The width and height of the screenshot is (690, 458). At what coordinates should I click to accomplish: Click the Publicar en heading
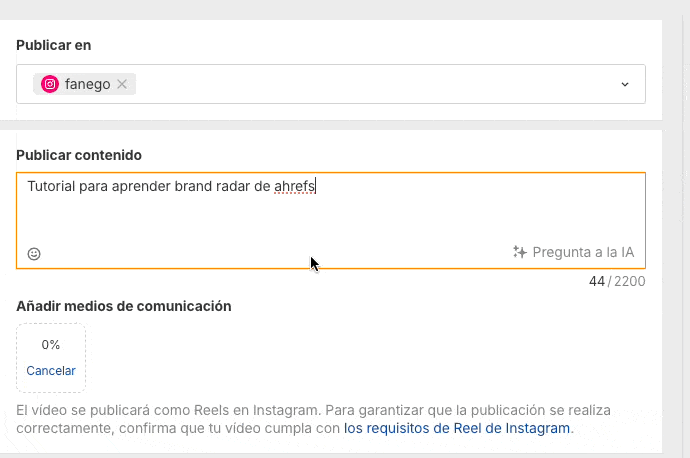(x=54, y=45)
